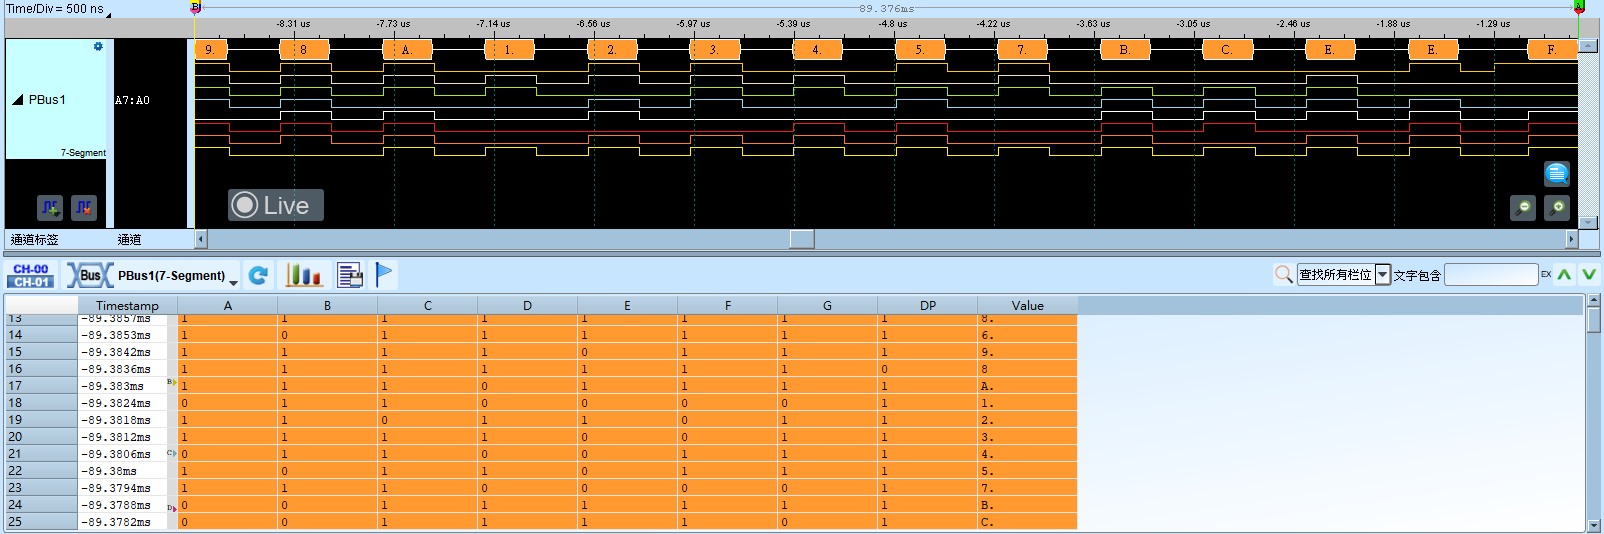
Task: Zoom out the waveform view
Action: click(x=1523, y=208)
